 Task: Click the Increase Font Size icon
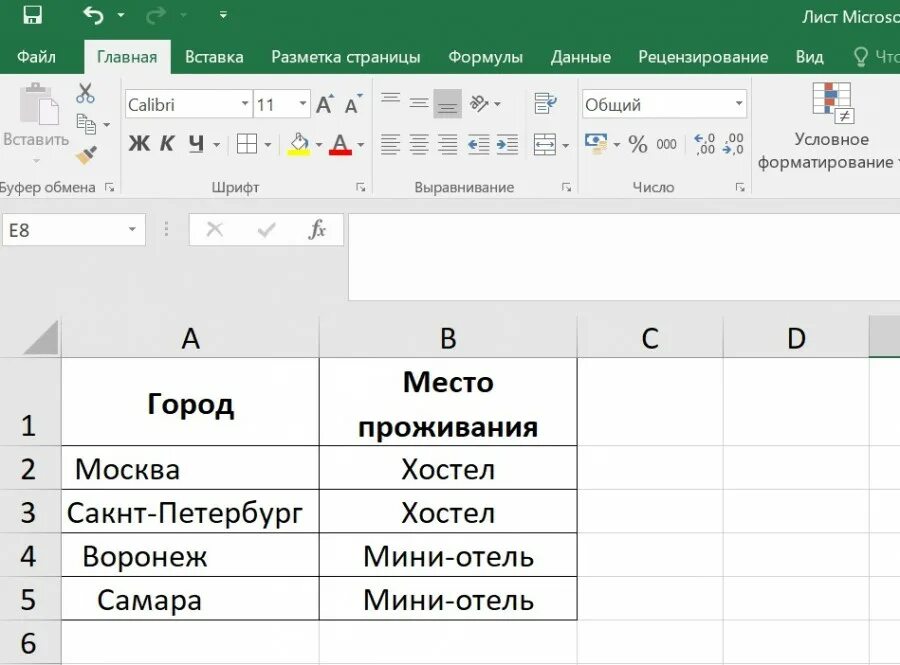[x=325, y=104]
